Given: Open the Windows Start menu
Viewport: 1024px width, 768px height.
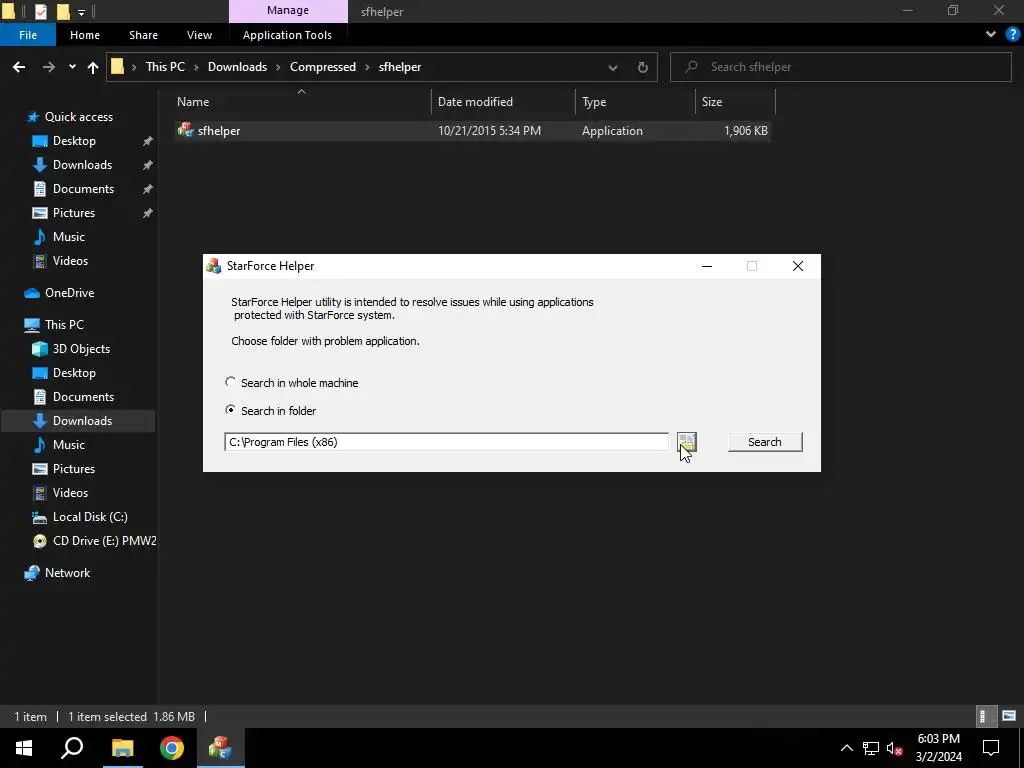Looking at the screenshot, I should (x=24, y=748).
